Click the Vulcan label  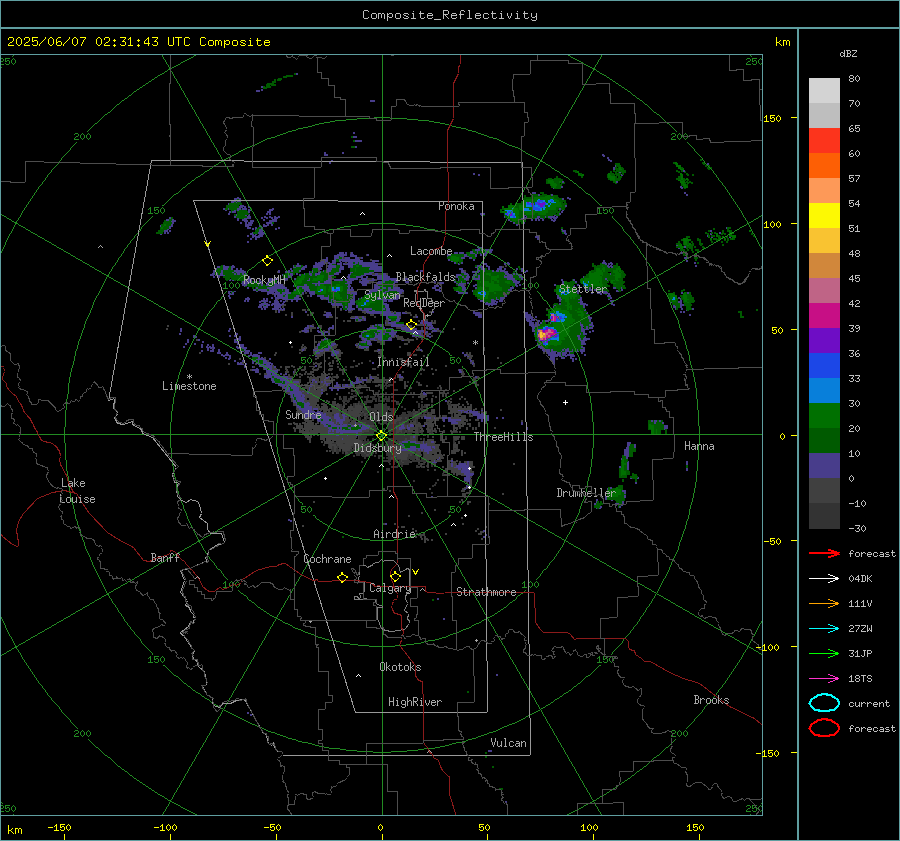508,743
